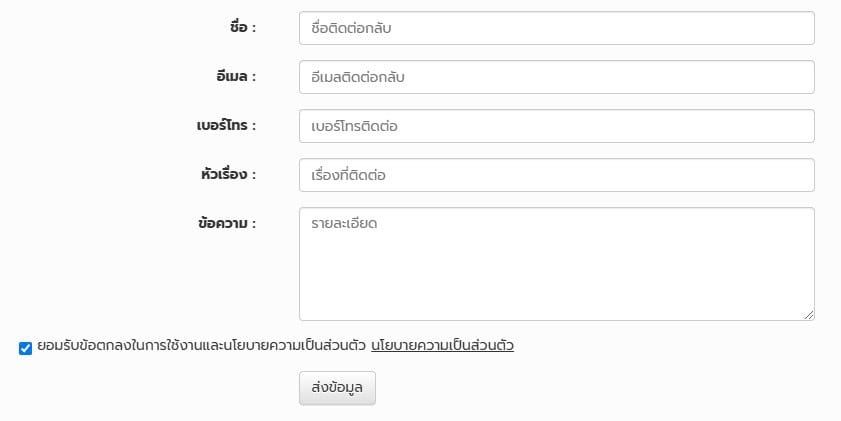Click the เบอร์โทรติดต่อ placeholder text
This screenshot has height=421, width=841.
[355, 126]
